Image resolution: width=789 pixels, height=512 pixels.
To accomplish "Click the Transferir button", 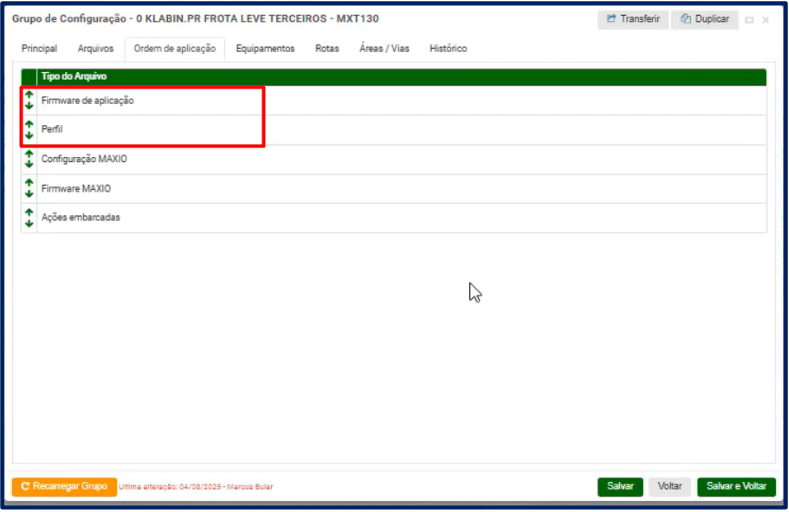I will pyautogui.click(x=633, y=19).
